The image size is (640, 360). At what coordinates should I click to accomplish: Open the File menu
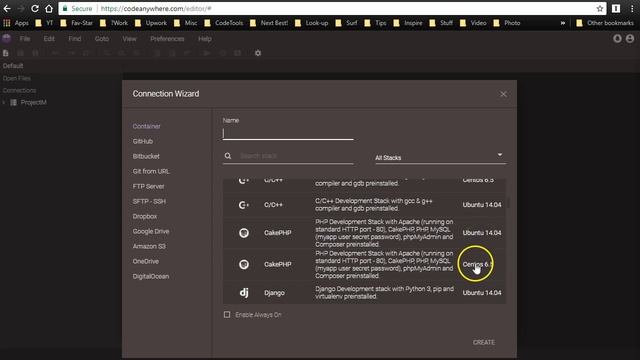25,39
